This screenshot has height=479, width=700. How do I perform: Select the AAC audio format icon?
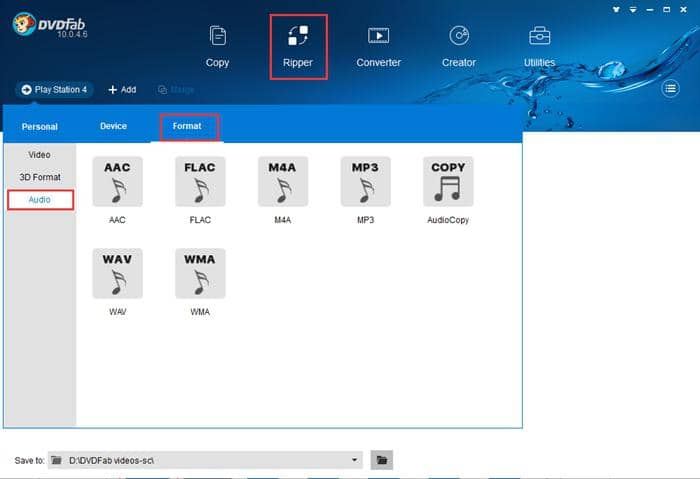(x=117, y=182)
